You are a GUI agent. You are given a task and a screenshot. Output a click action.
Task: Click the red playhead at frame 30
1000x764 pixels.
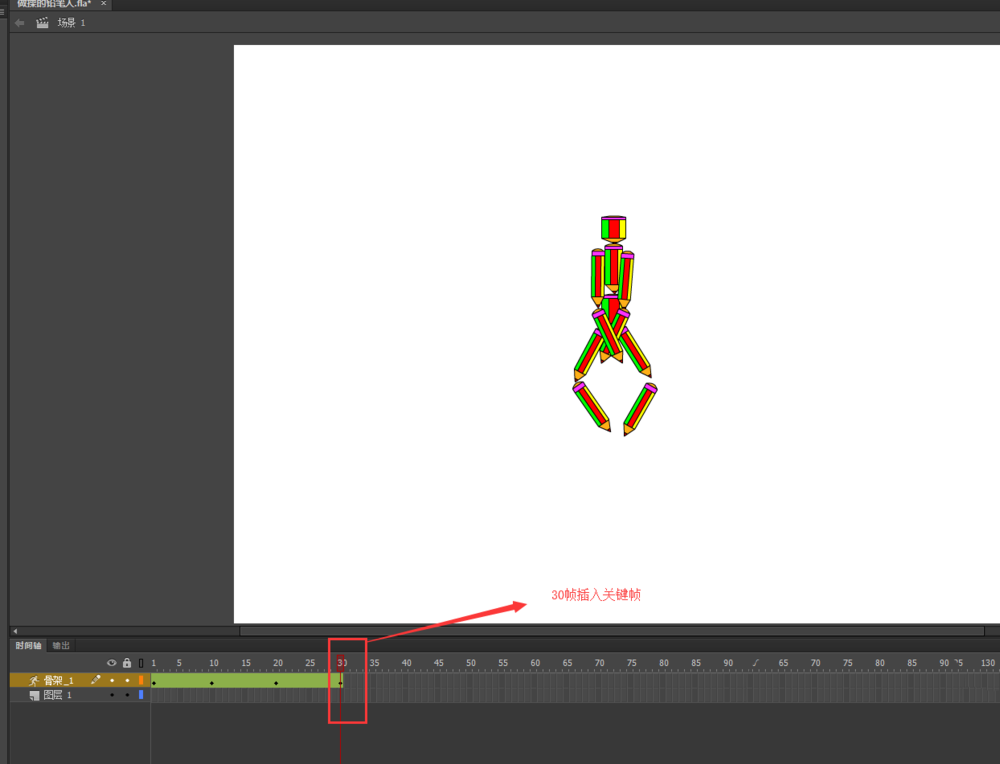341,662
